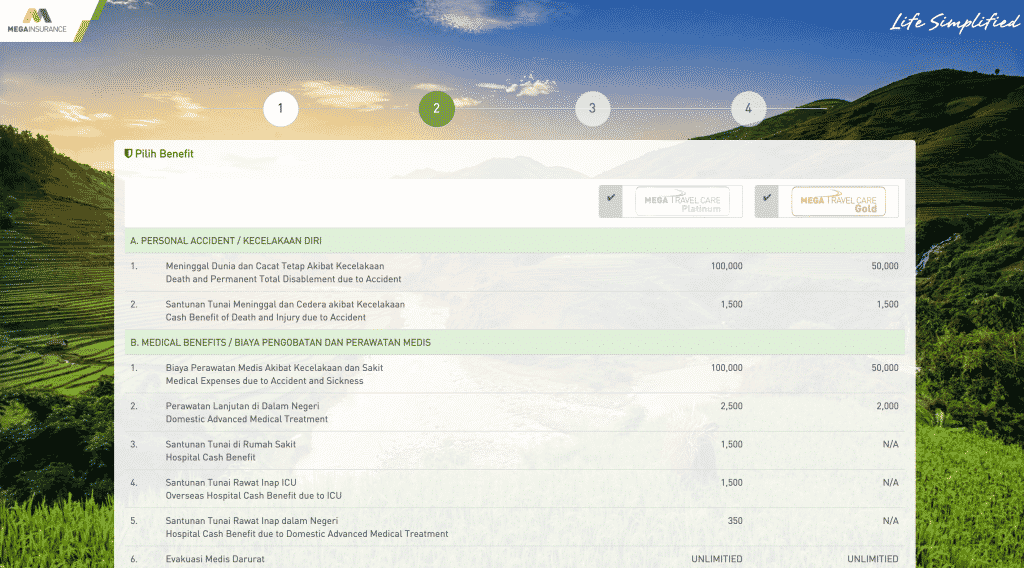Jump to step 3 circle
This screenshot has width=1024, height=568.
pyautogui.click(x=592, y=108)
